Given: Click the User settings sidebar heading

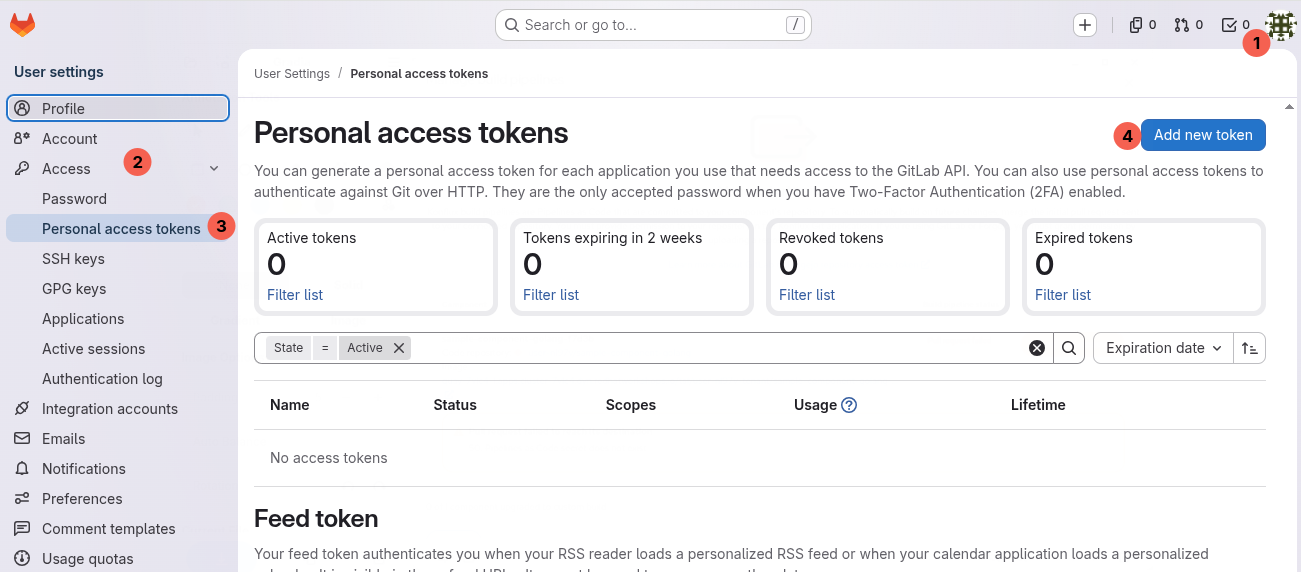Looking at the screenshot, I should [59, 72].
